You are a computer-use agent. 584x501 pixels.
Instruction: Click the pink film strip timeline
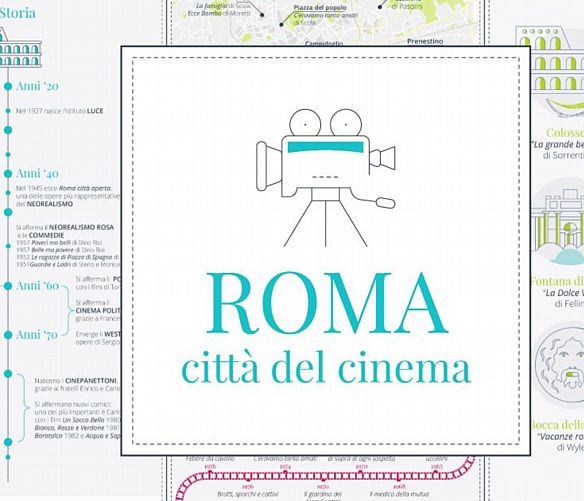click(x=325, y=478)
